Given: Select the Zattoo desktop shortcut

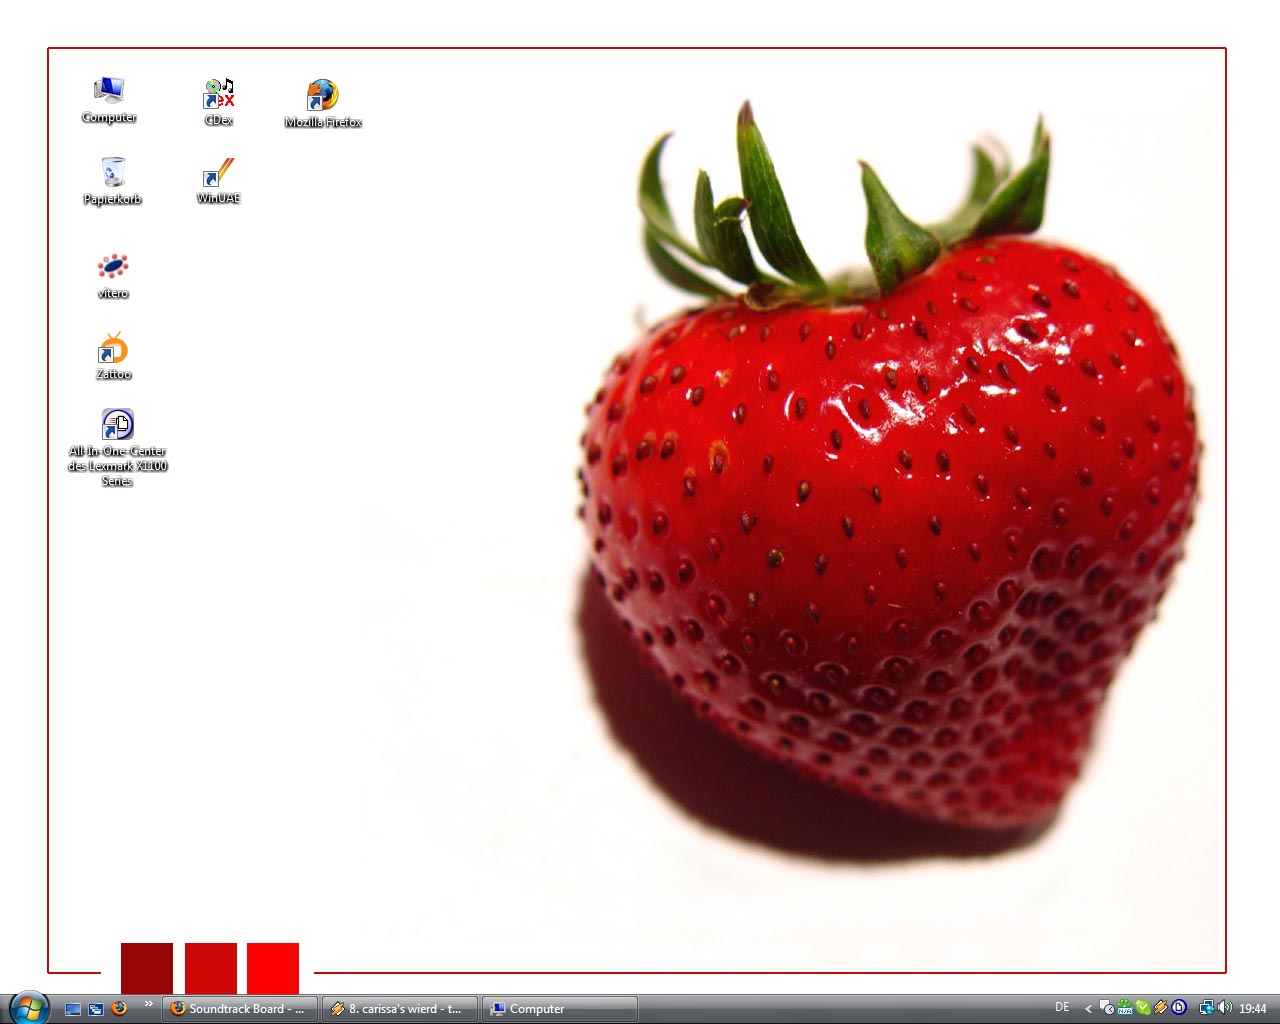Looking at the screenshot, I should 113,350.
